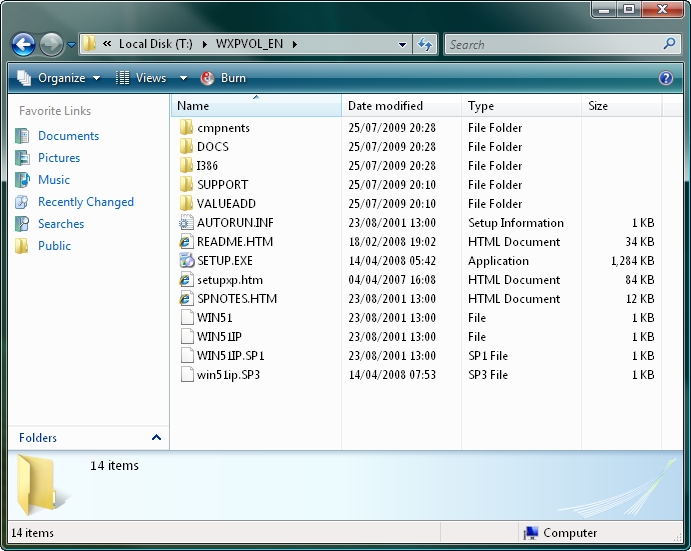The image size is (691, 551).
Task: Sort by the Size column header
Action: tap(621, 105)
